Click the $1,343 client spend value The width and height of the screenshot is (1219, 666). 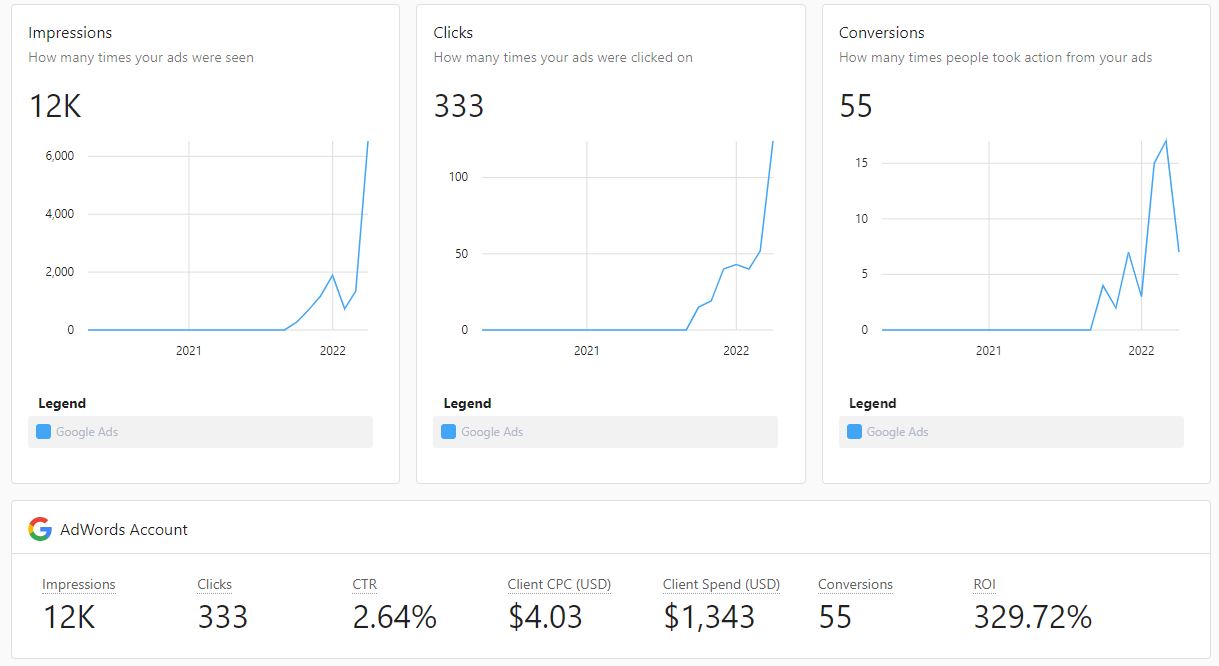pyautogui.click(x=709, y=617)
